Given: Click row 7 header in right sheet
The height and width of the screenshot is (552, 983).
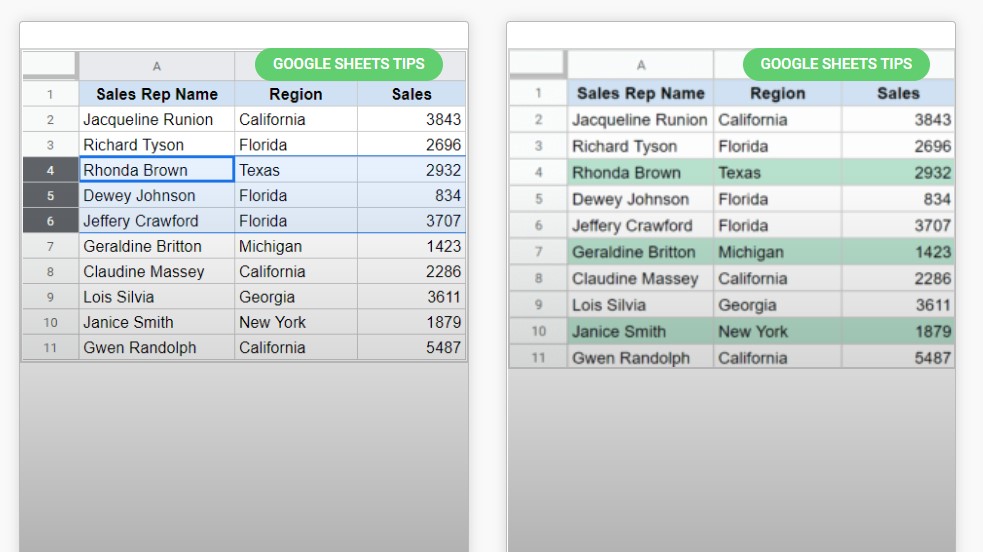Looking at the screenshot, I should 538,252.
